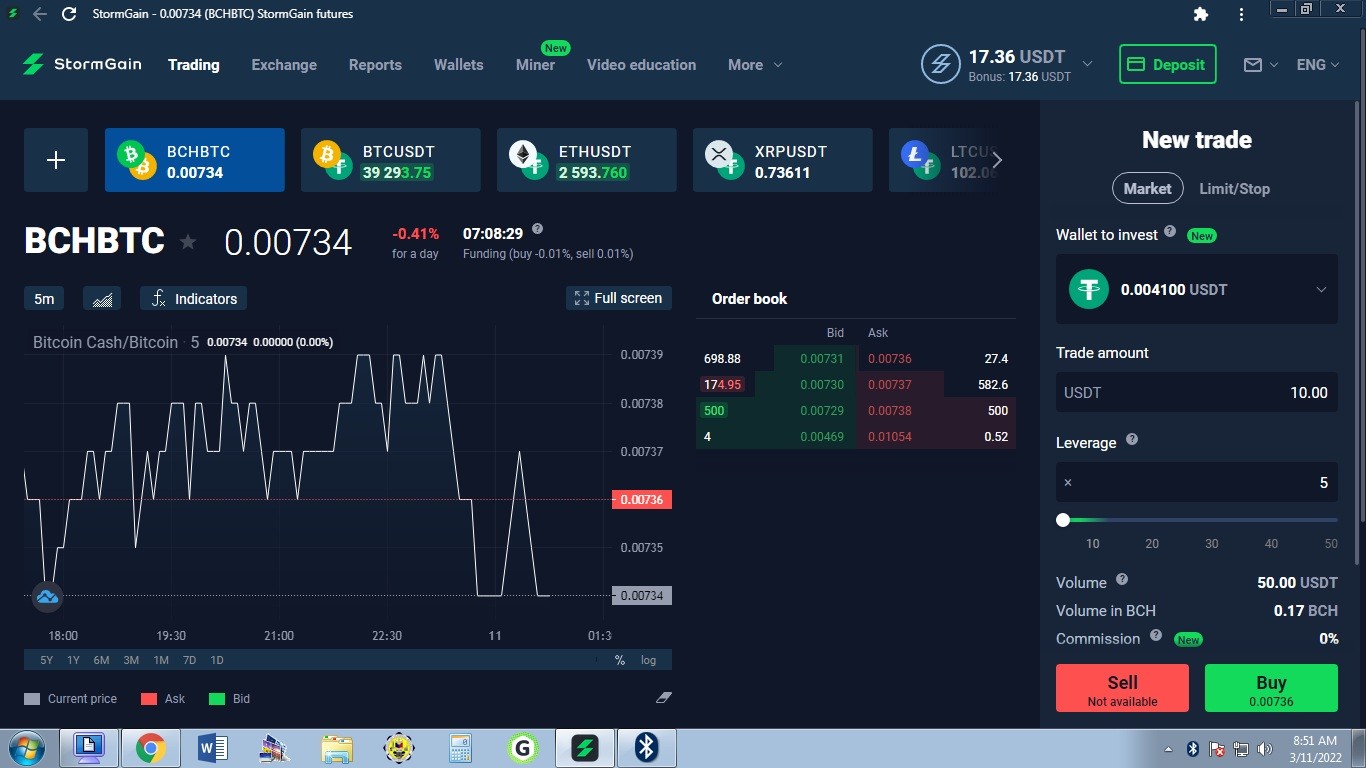
Task: Open the Exchange section
Action: click(284, 64)
